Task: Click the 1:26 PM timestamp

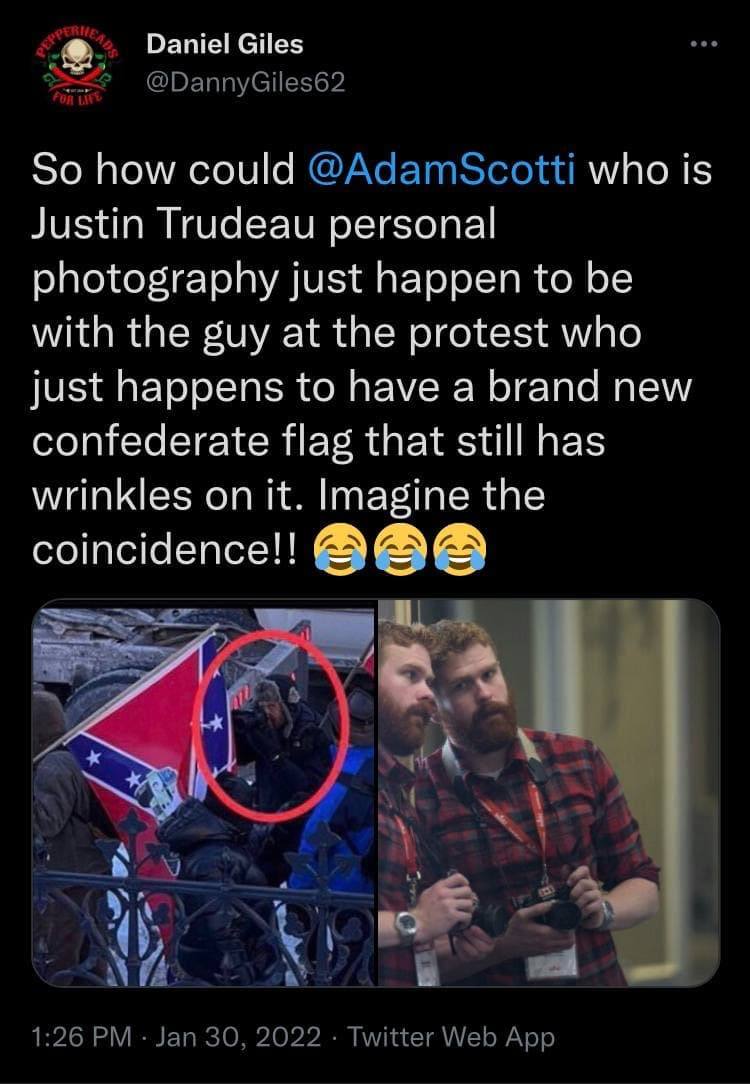Action: [x=82, y=1037]
